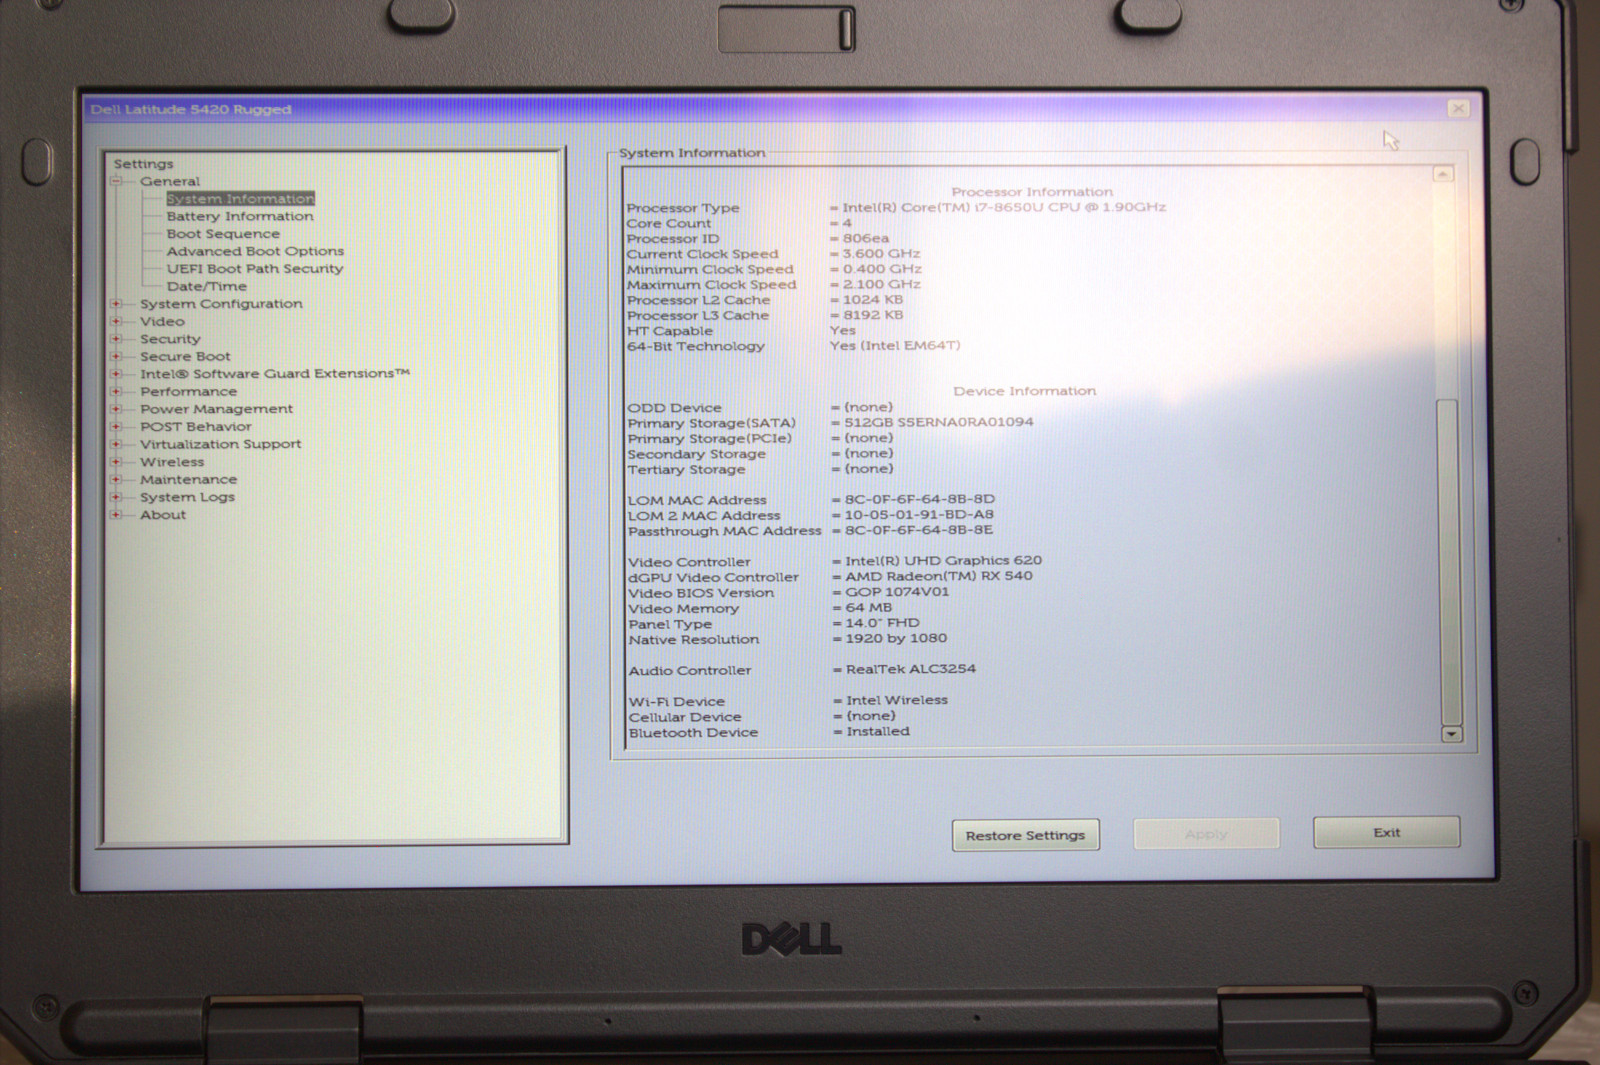
Task: Click the Processor L3 Cache value
Action: (x=873, y=315)
